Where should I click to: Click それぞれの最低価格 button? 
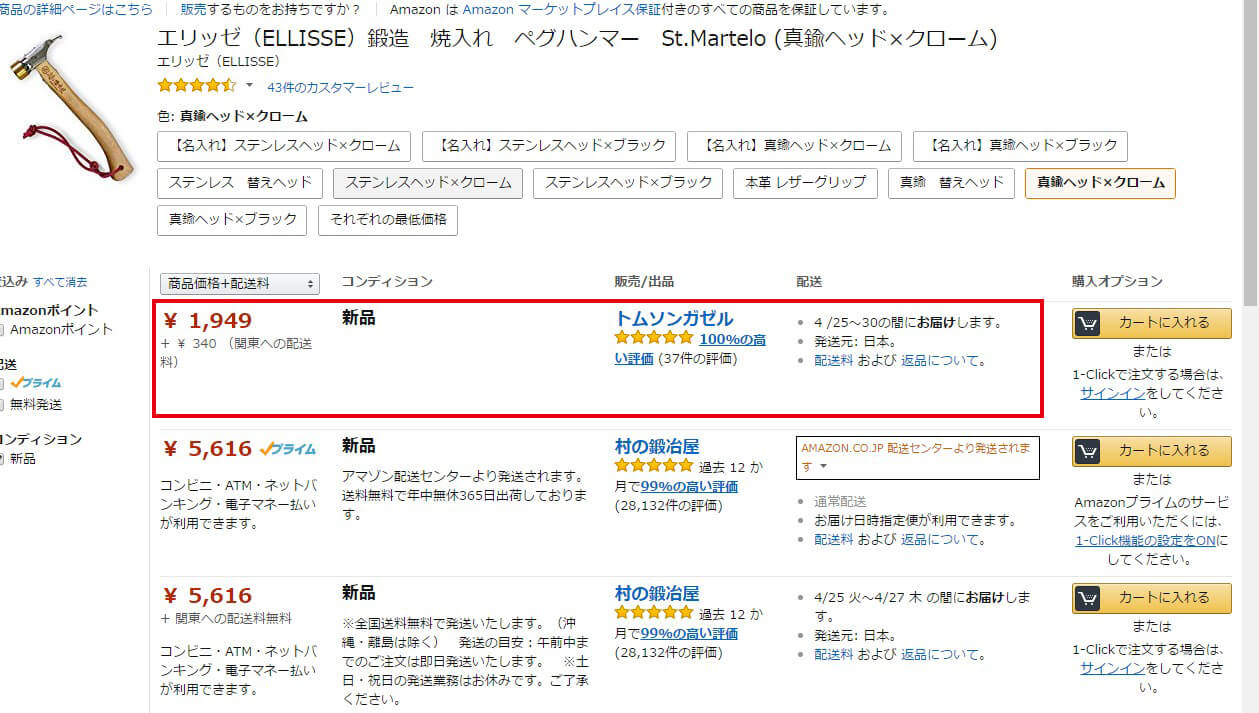point(388,220)
